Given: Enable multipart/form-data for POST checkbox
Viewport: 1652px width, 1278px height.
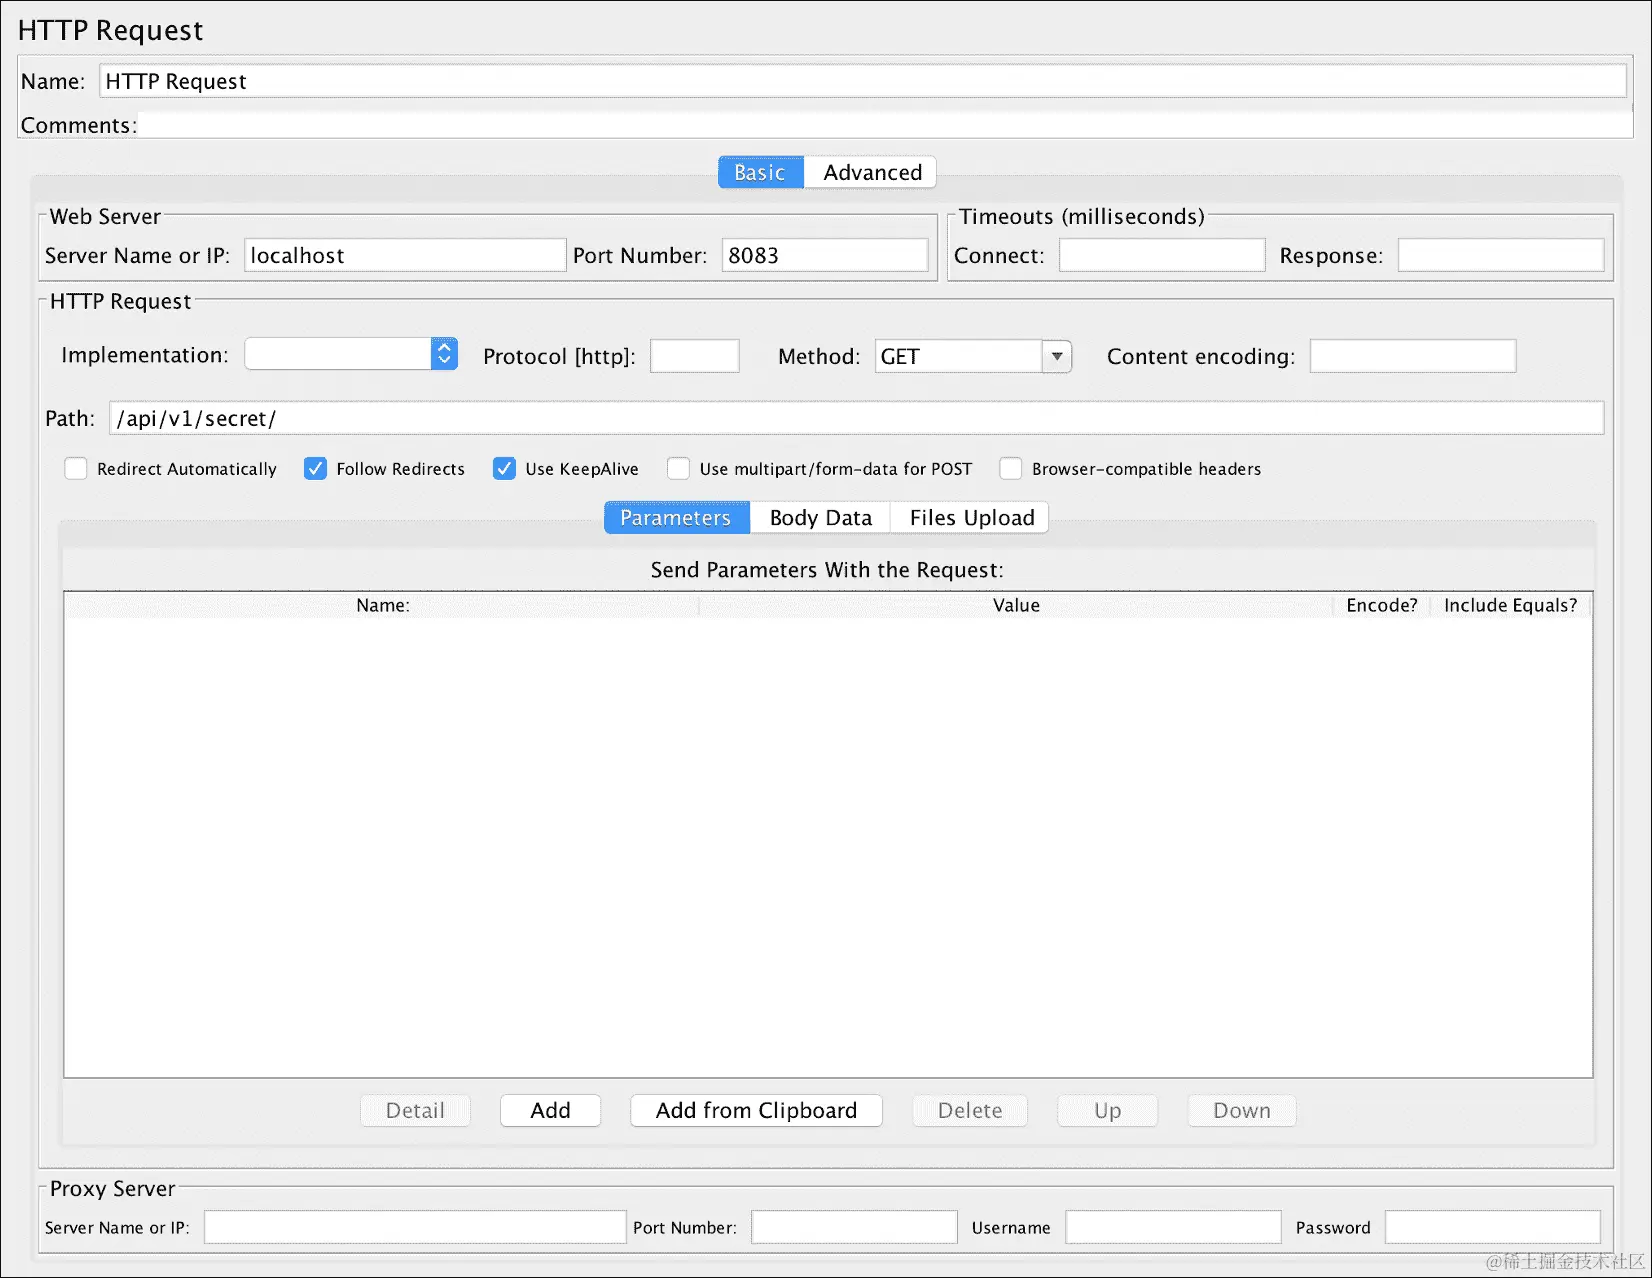Looking at the screenshot, I should pos(678,468).
